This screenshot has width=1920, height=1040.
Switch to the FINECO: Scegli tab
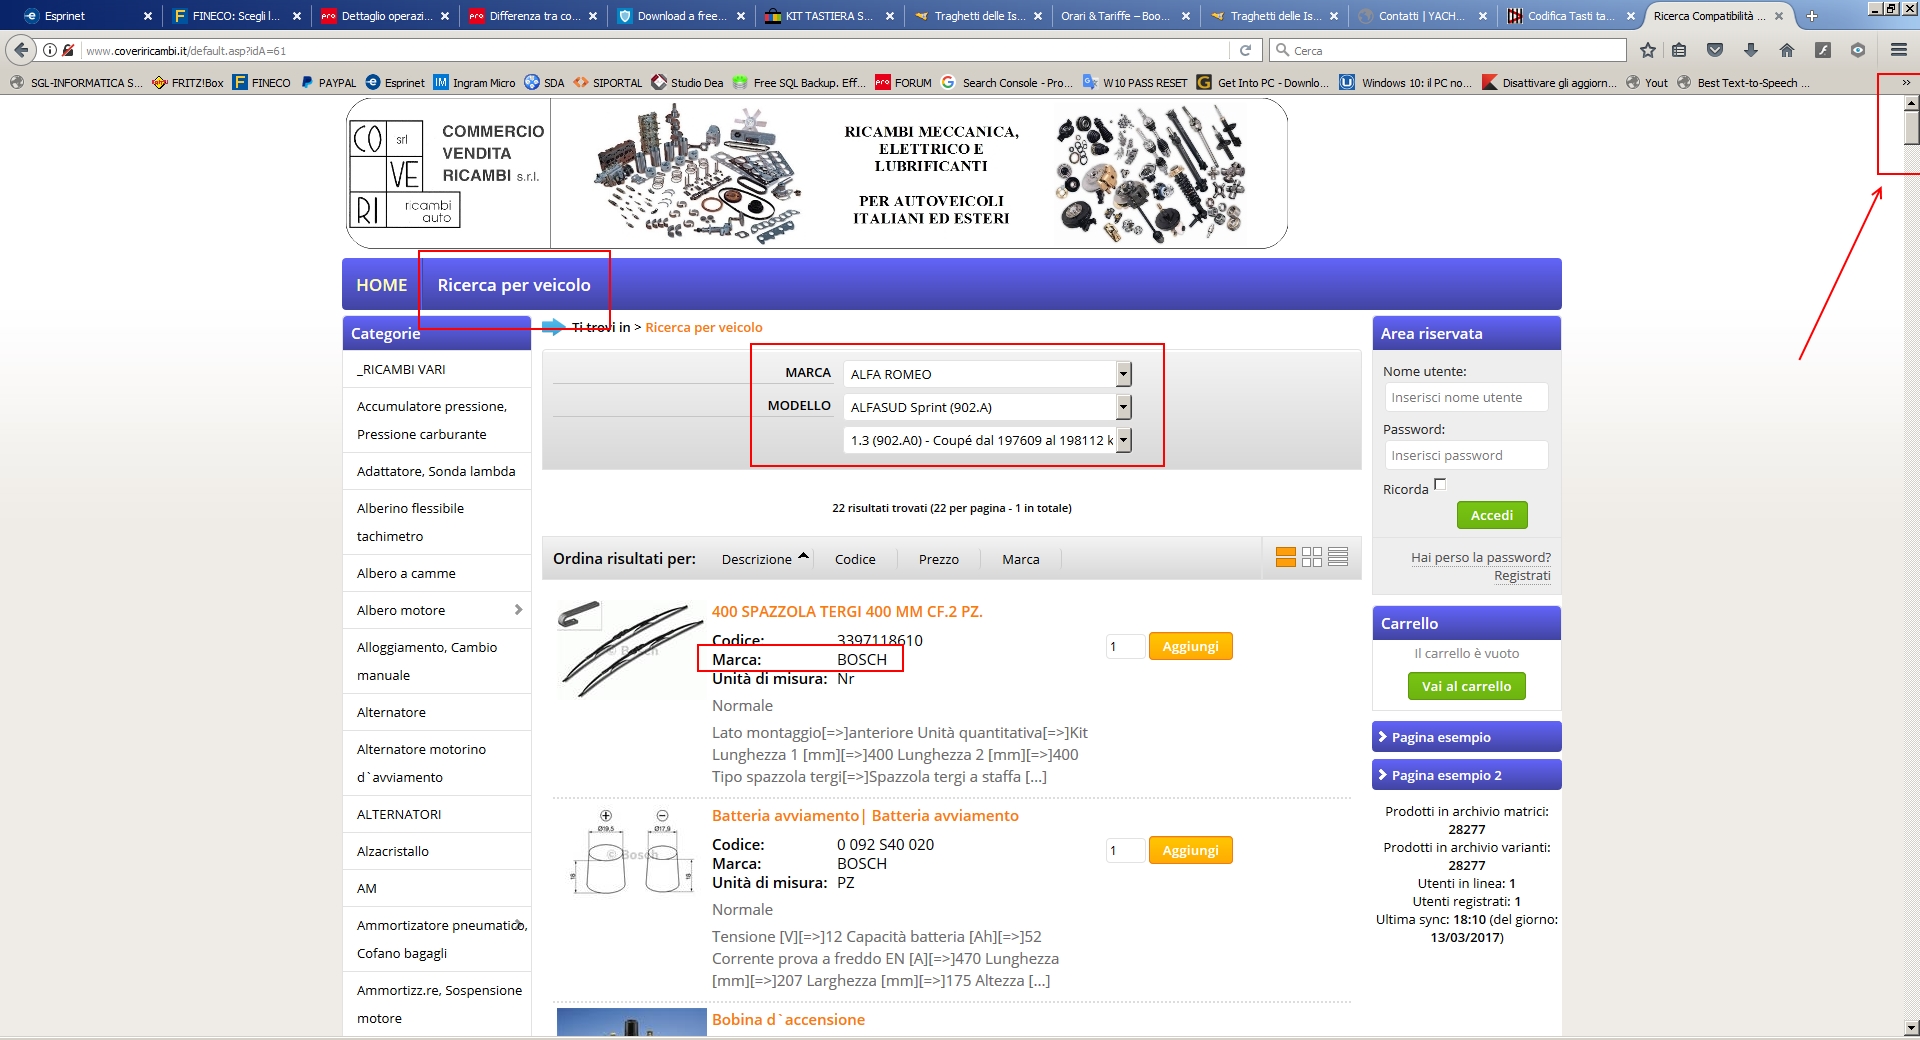point(236,16)
